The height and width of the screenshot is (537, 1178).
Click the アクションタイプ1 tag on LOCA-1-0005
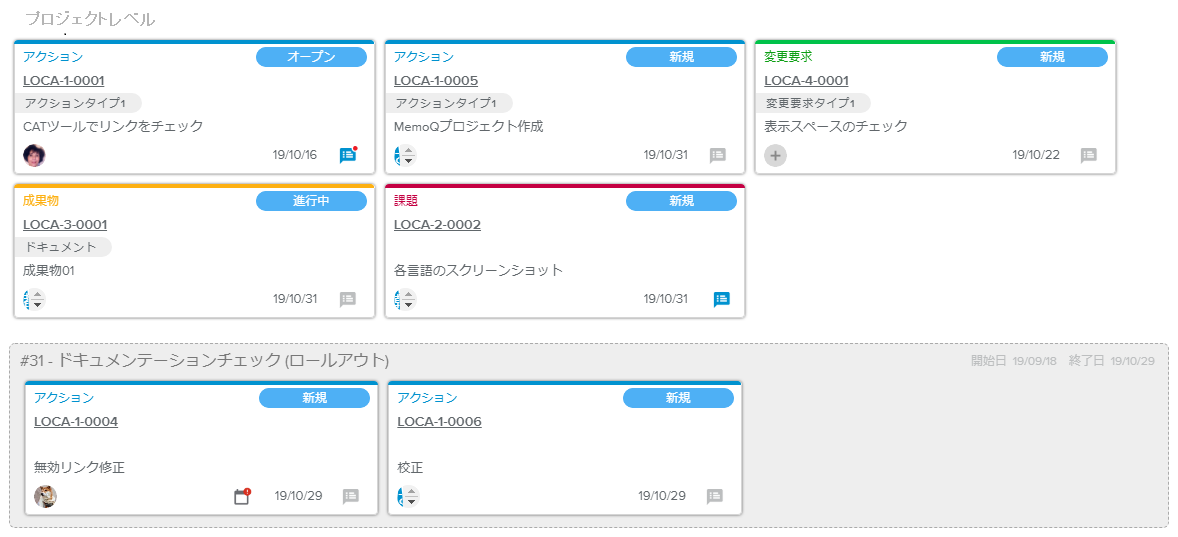pos(447,103)
